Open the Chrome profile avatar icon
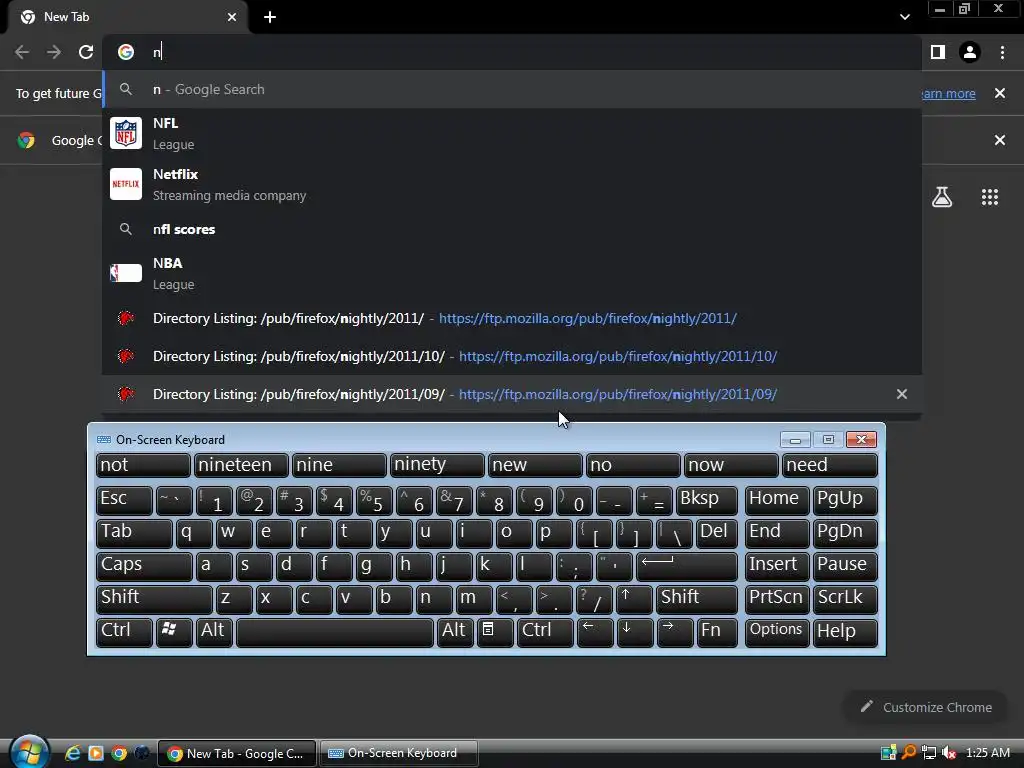This screenshot has width=1024, height=768. [970, 52]
